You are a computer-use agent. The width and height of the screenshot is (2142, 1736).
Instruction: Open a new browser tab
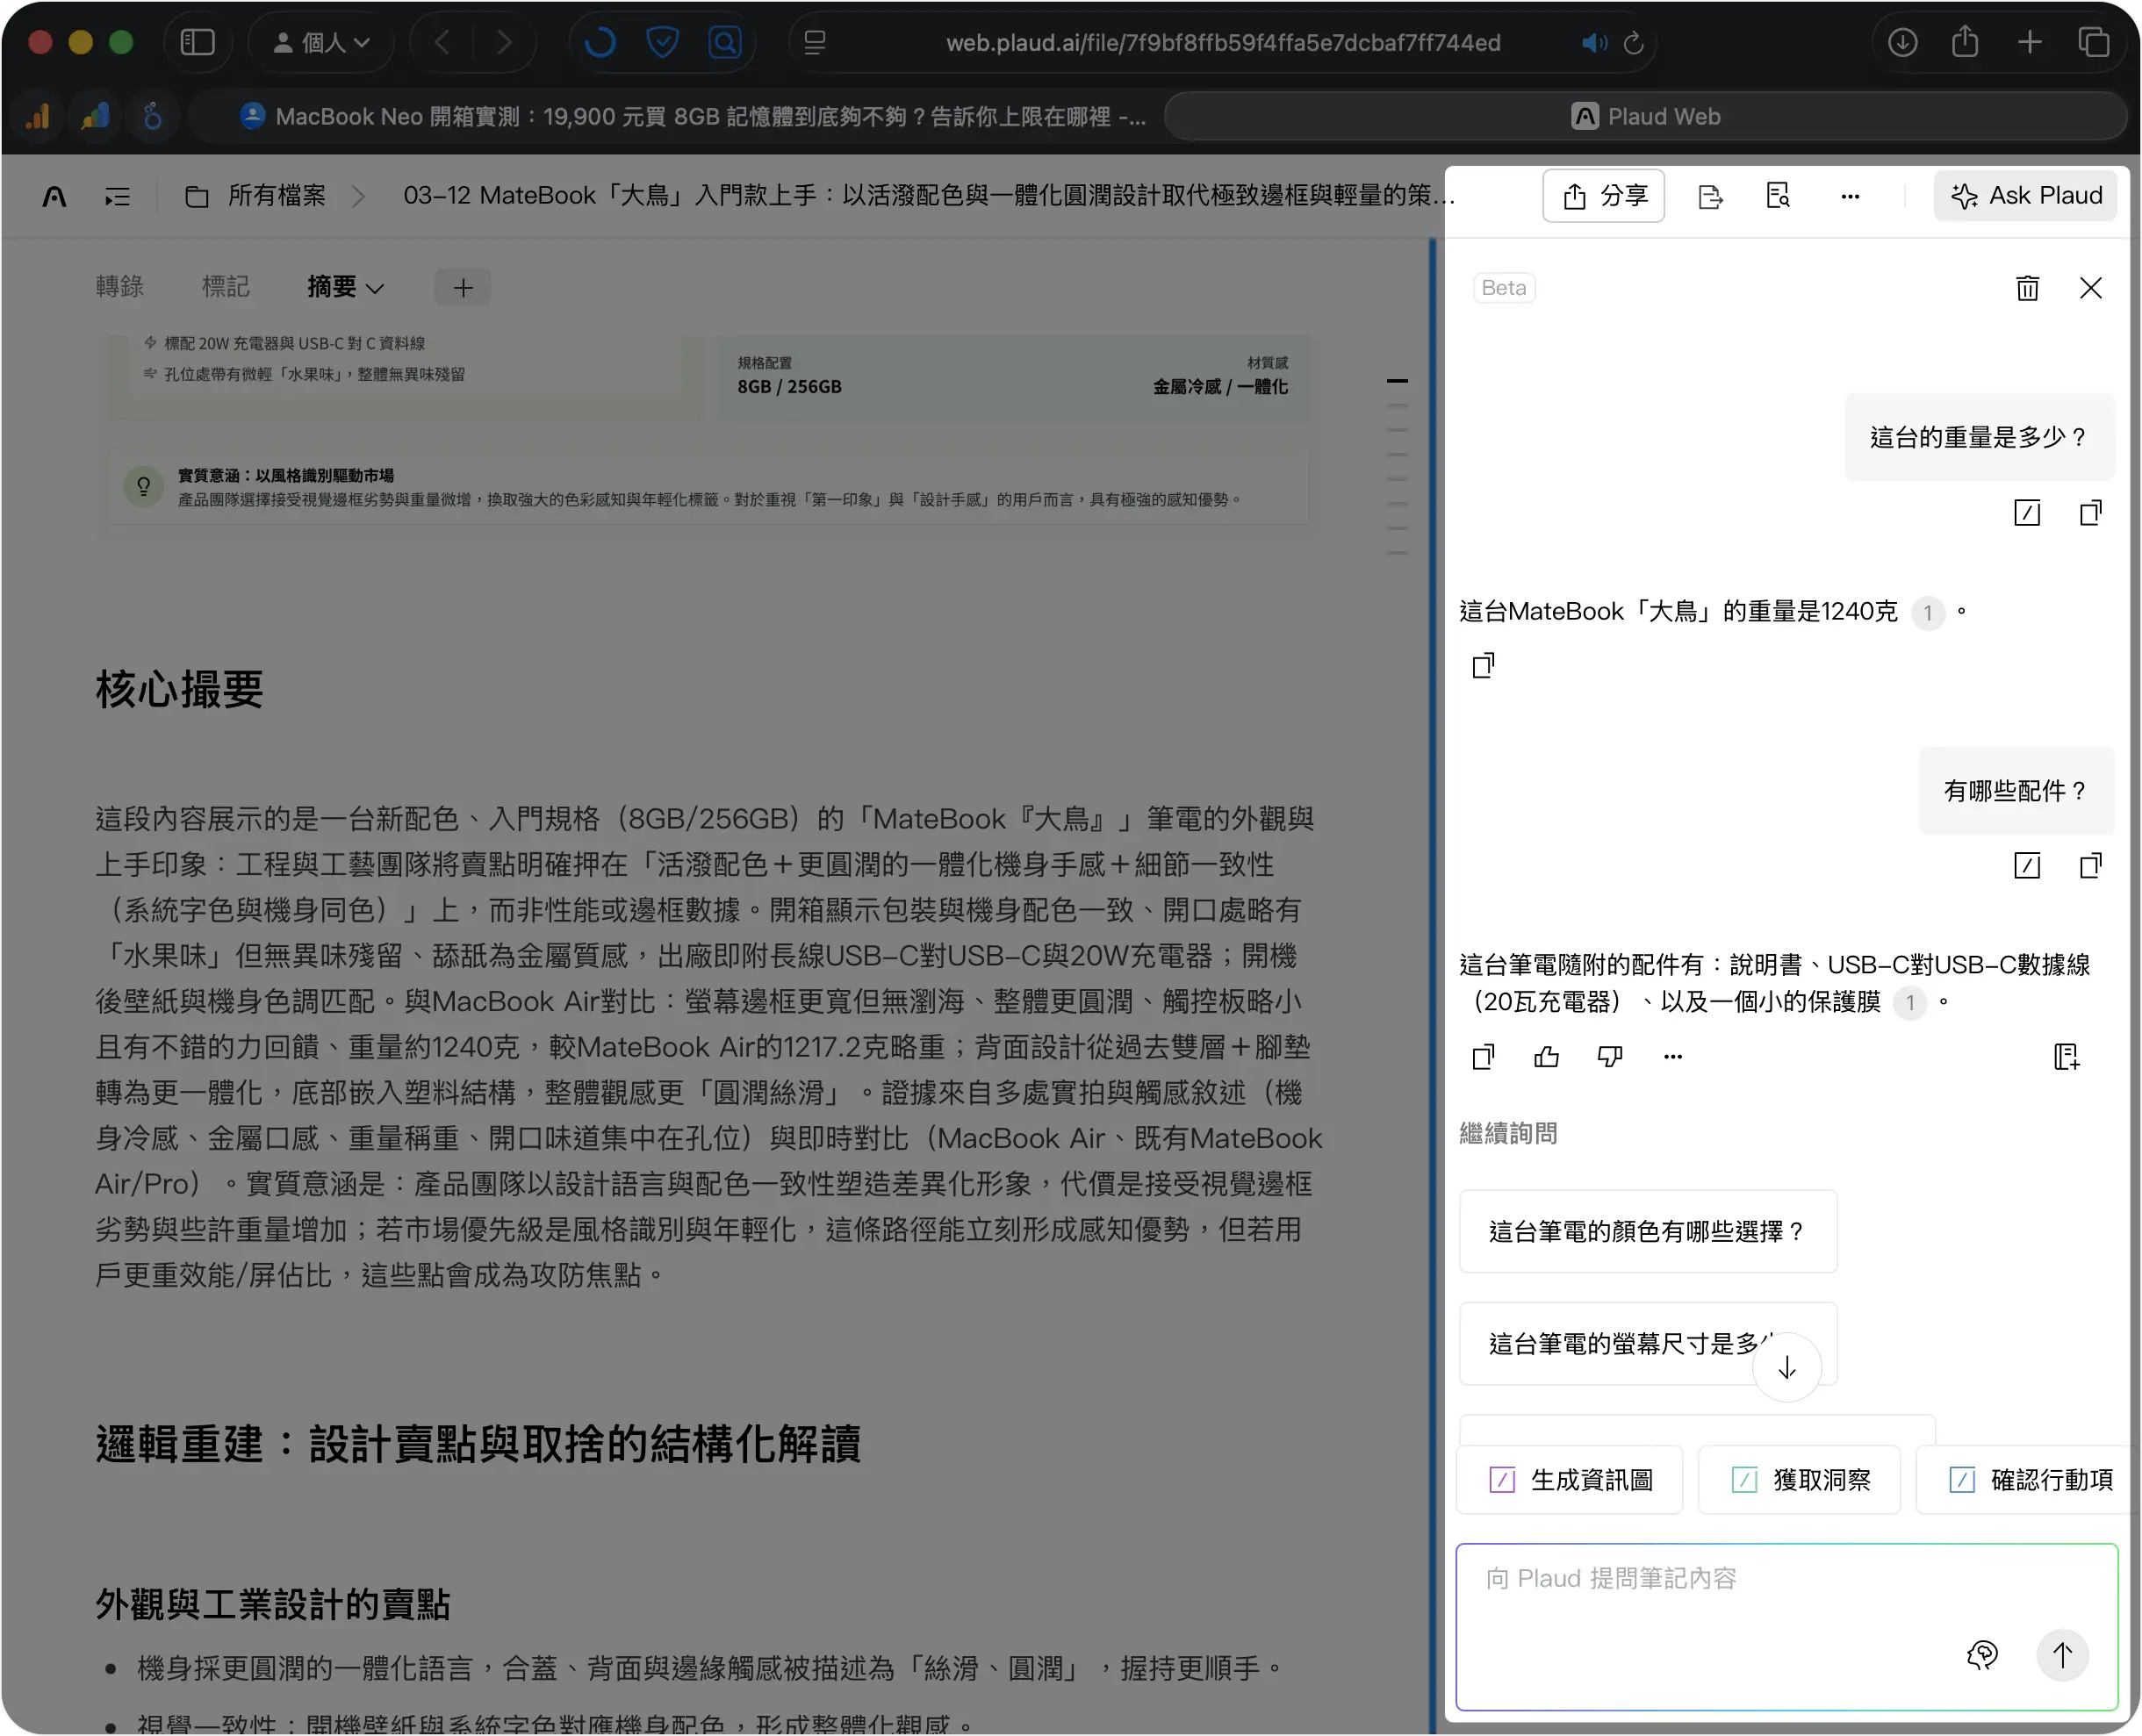2029,42
